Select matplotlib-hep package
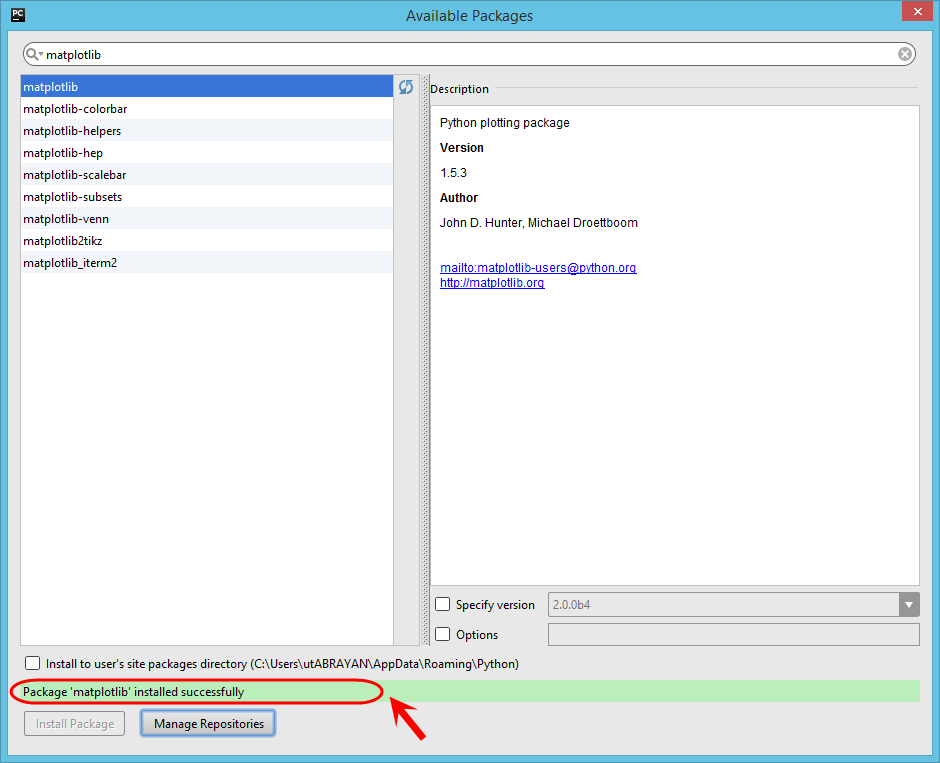940x763 pixels. point(207,153)
